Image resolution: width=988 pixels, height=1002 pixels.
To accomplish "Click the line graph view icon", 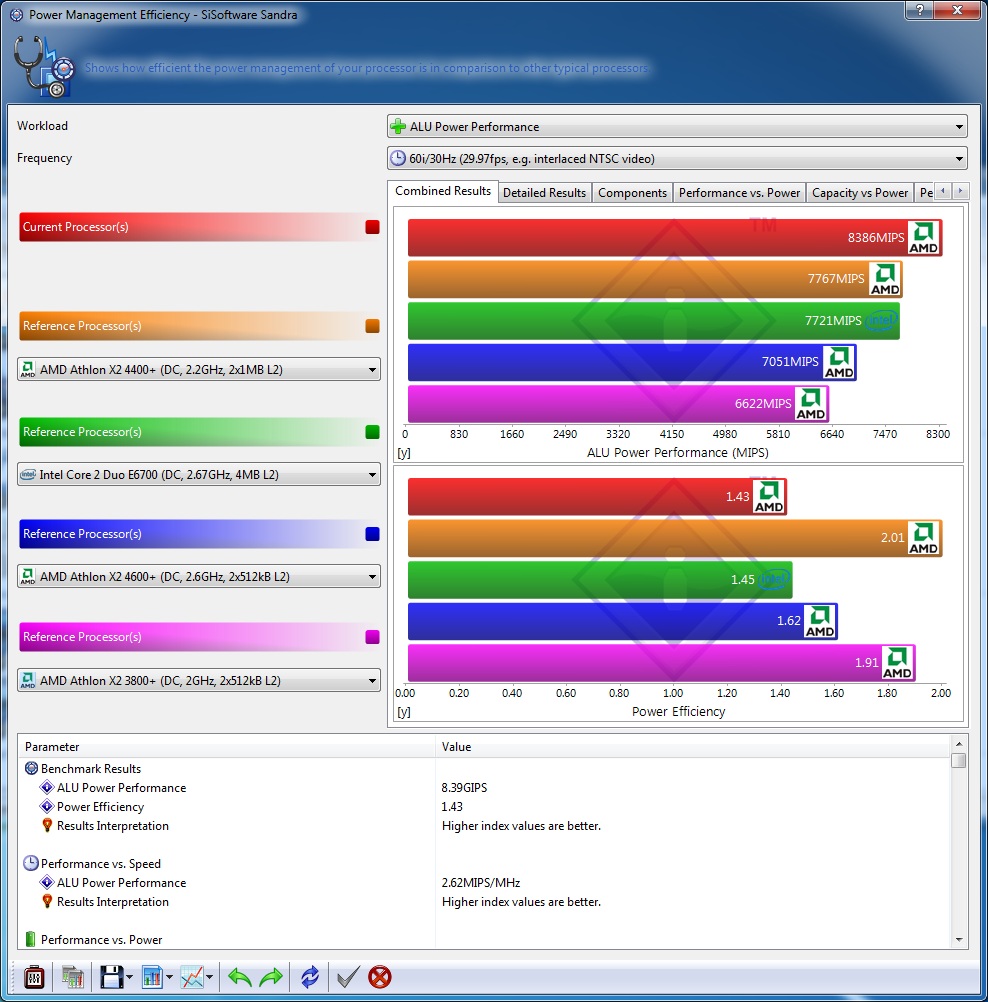I will click(192, 977).
